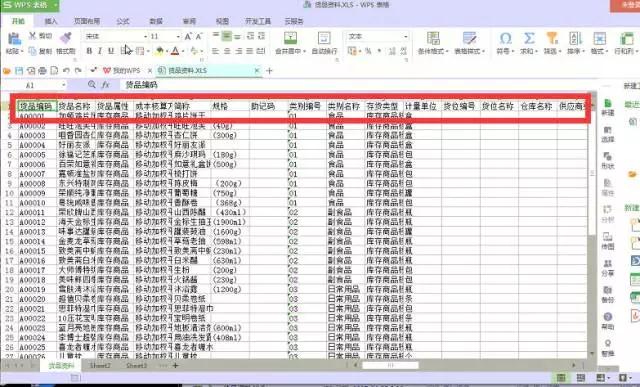
Task: Click the Auto Wrap text icon
Action: (324, 38)
